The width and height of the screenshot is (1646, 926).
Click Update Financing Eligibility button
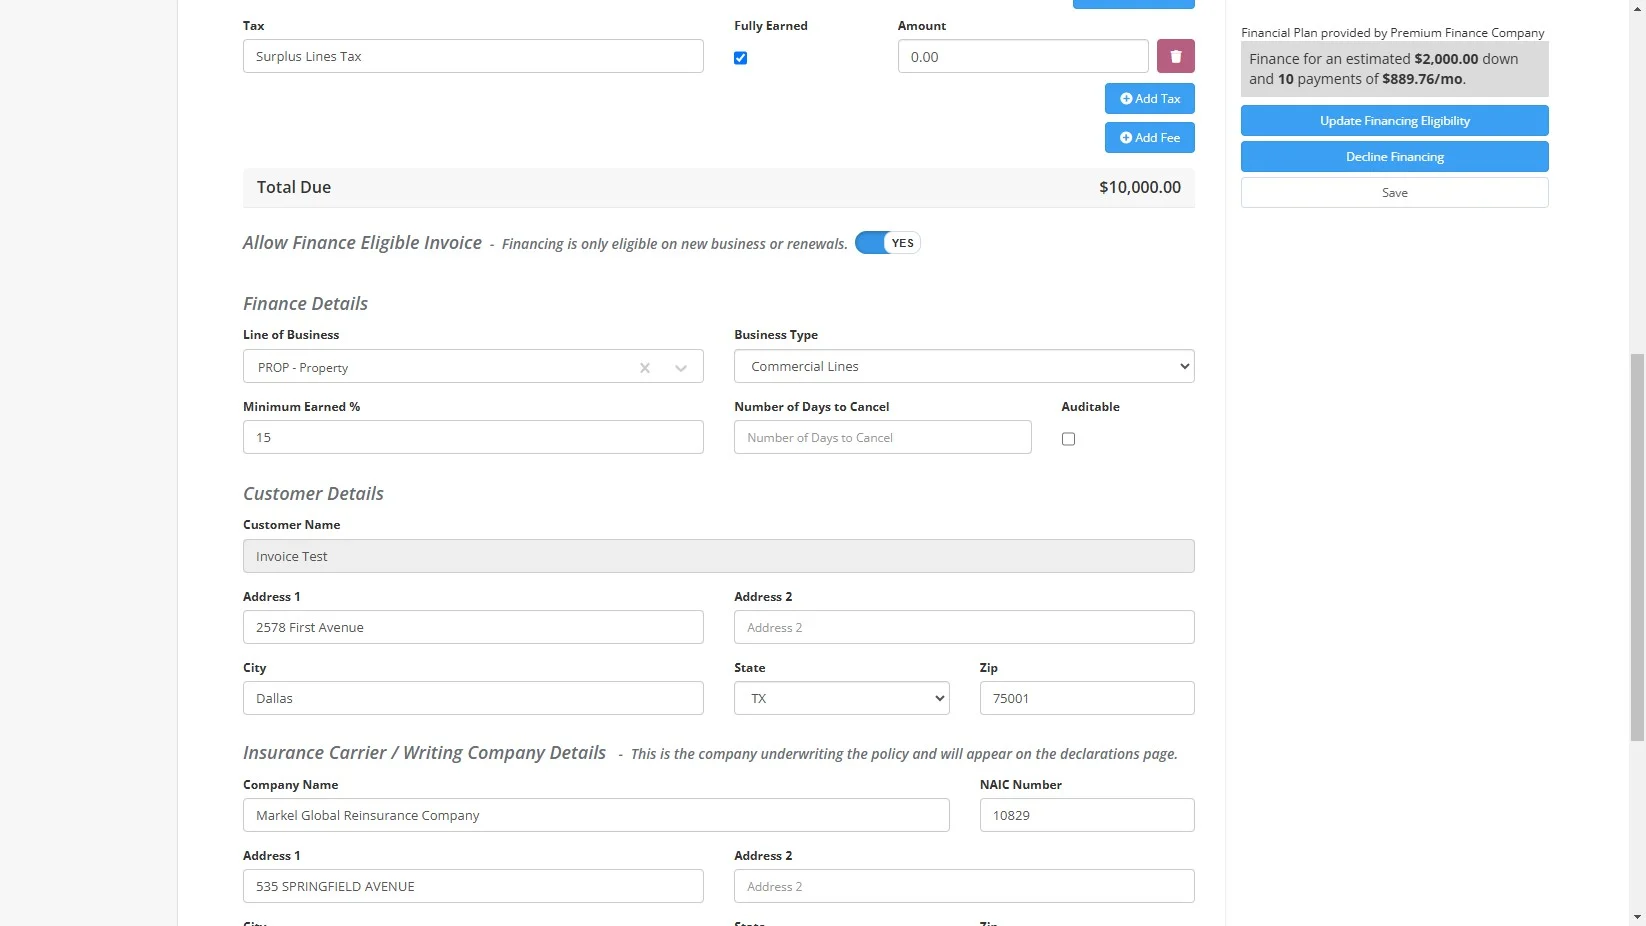(1394, 121)
